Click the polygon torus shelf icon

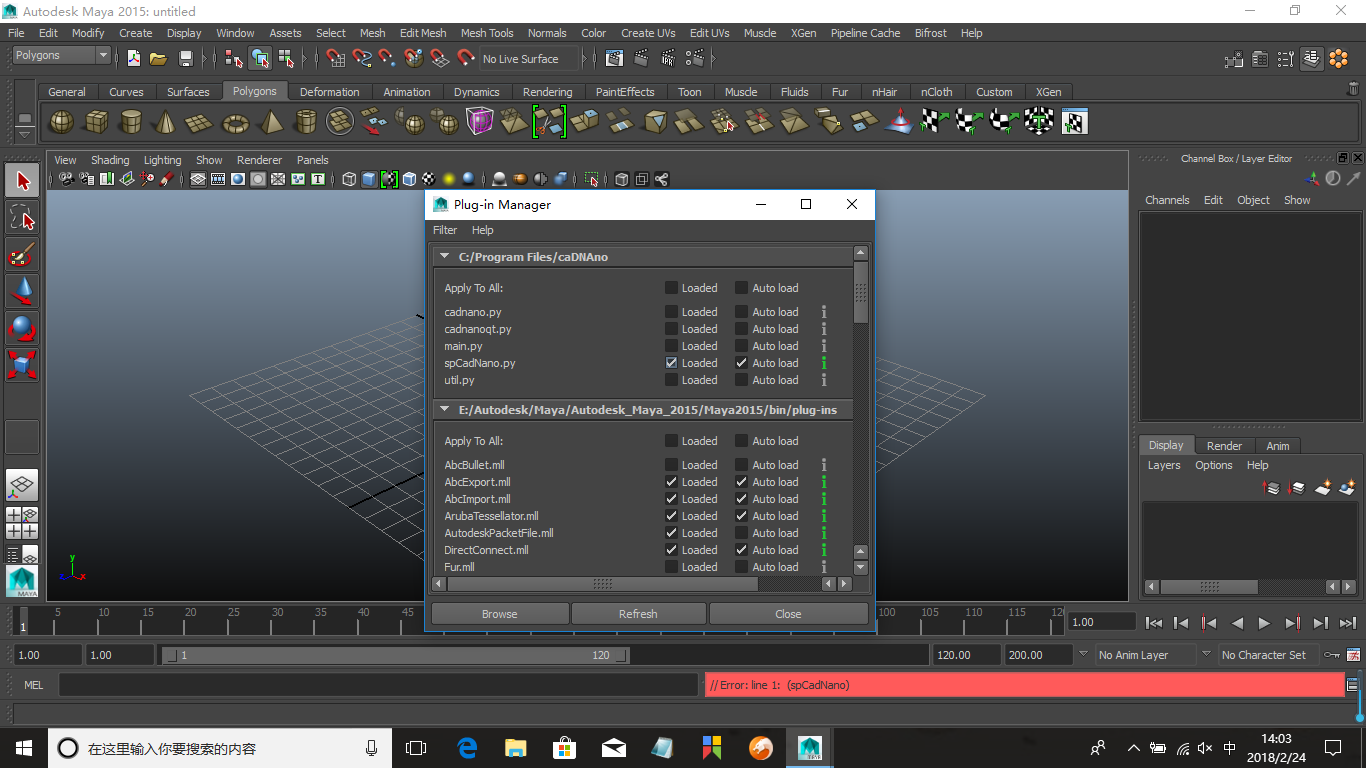coord(235,122)
